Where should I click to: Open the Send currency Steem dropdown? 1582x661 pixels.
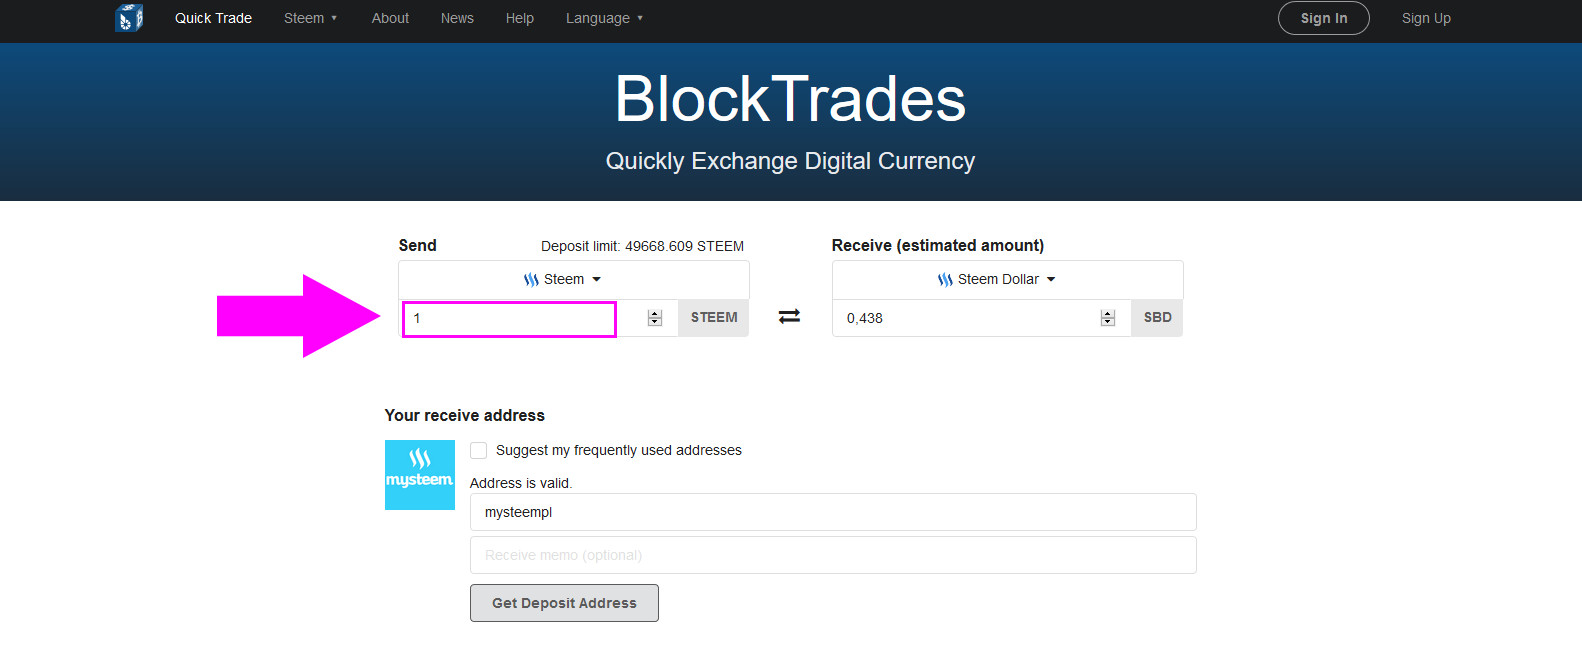574,280
